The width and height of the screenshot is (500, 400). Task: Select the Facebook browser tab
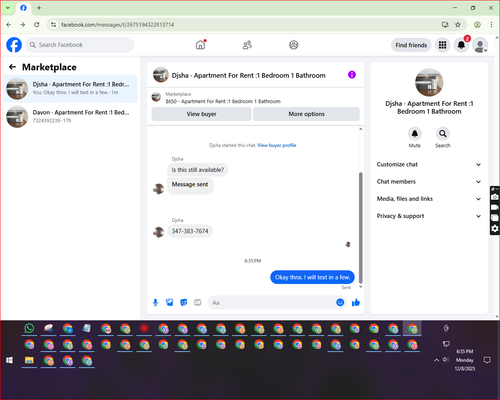[x=23, y=8]
